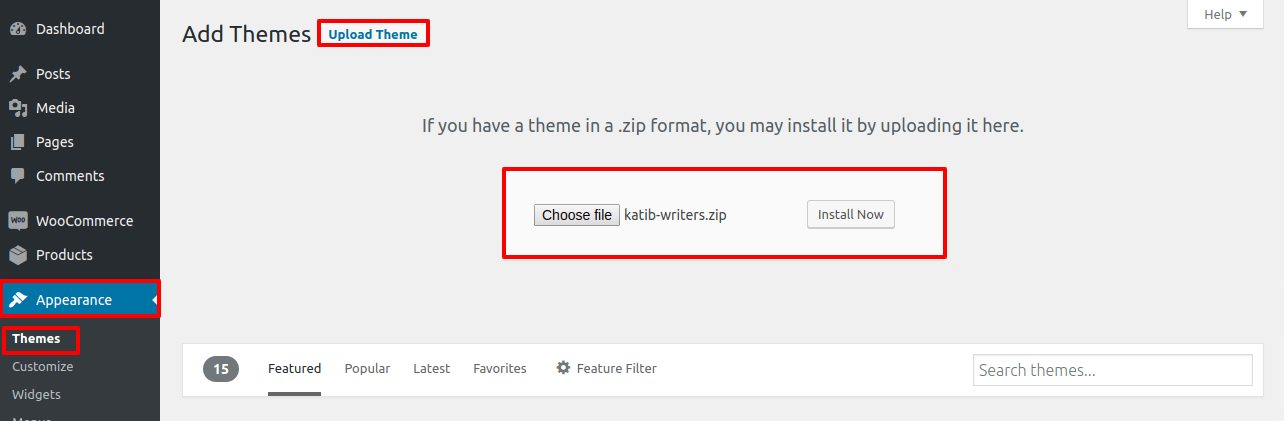
Task: Click the Appearance paintbrush icon
Action: (18, 300)
